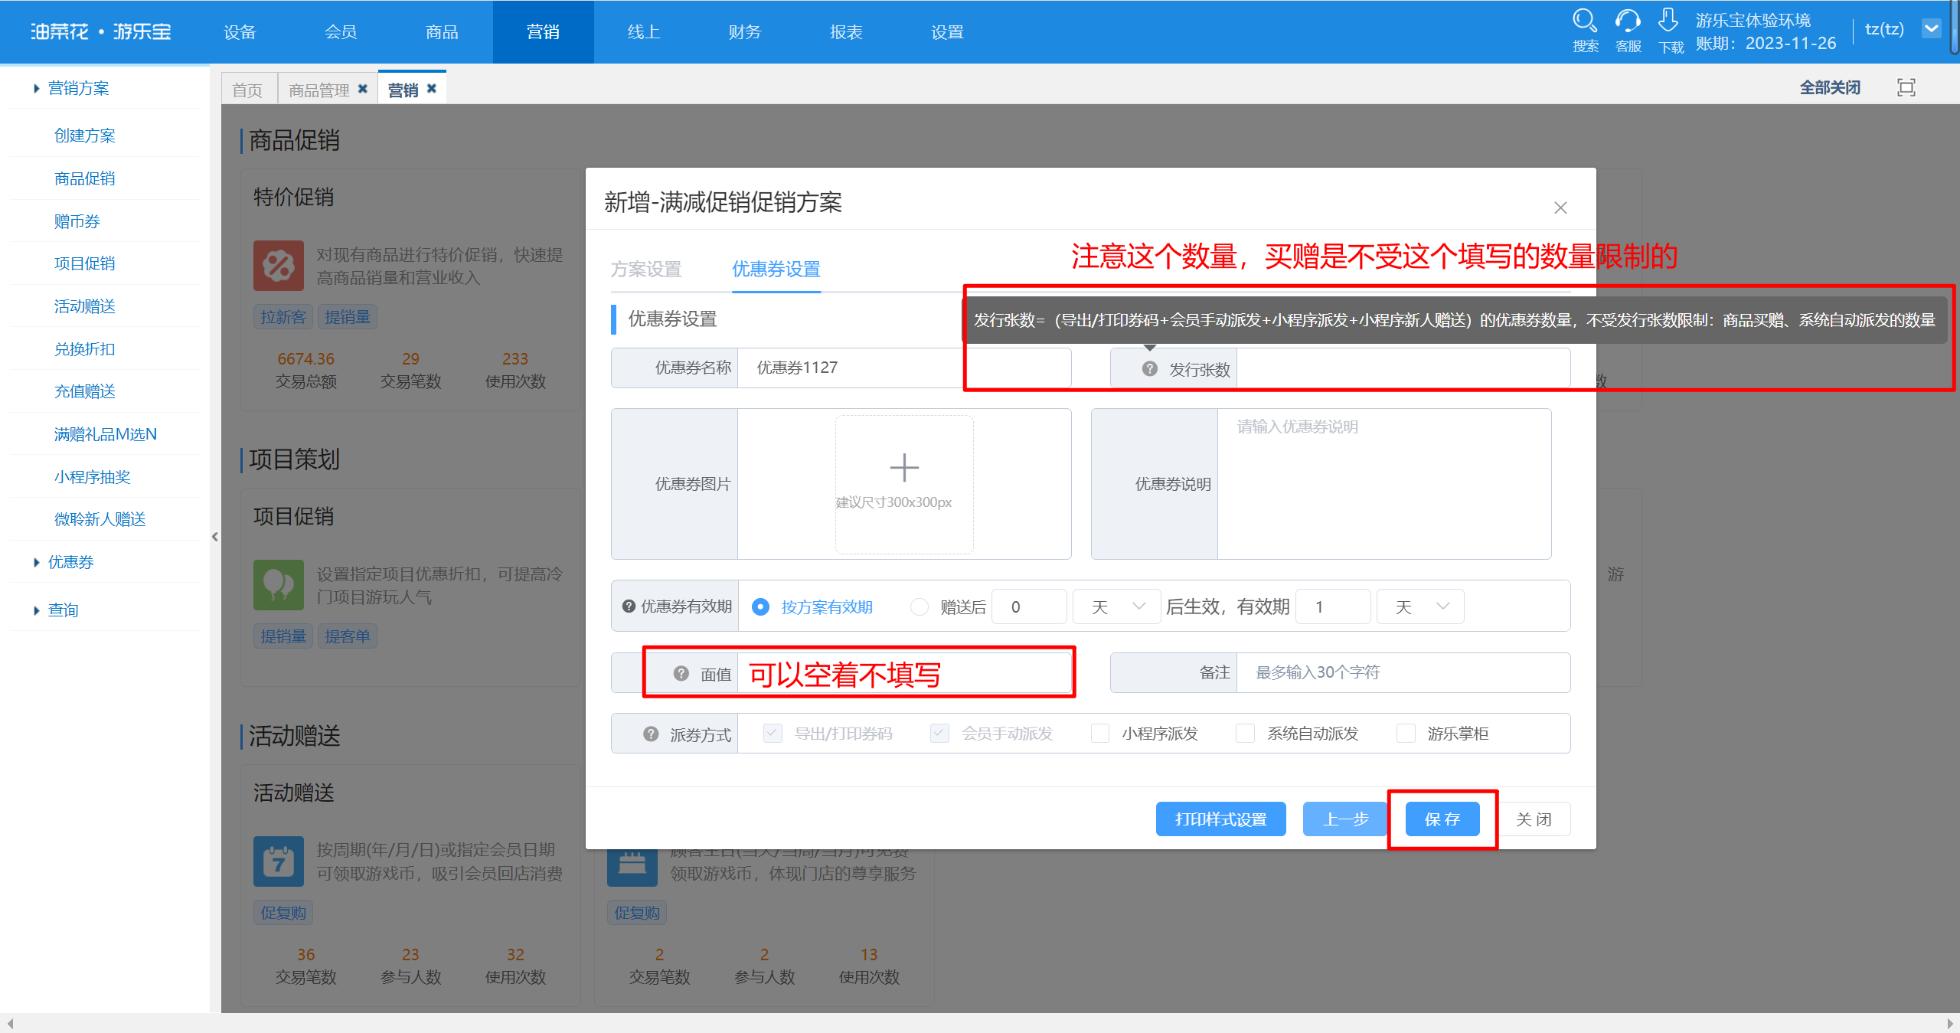Click 备注 input field
The image size is (1960, 1033).
pyautogui.click(x=1403, y=673)
